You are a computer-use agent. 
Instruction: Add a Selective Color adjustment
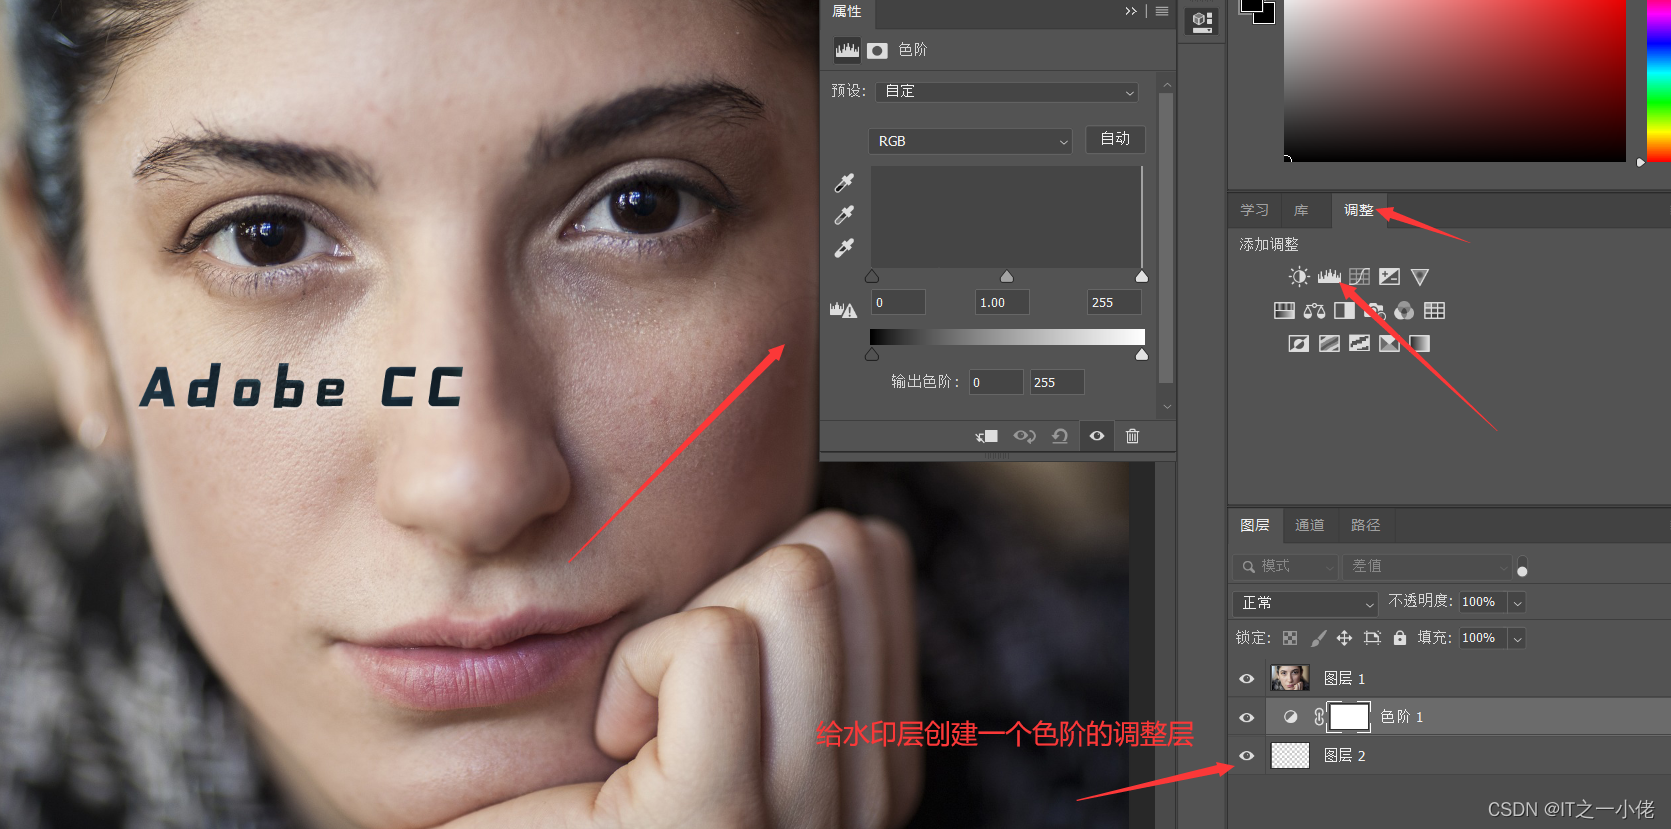(x=1389, y=344)
